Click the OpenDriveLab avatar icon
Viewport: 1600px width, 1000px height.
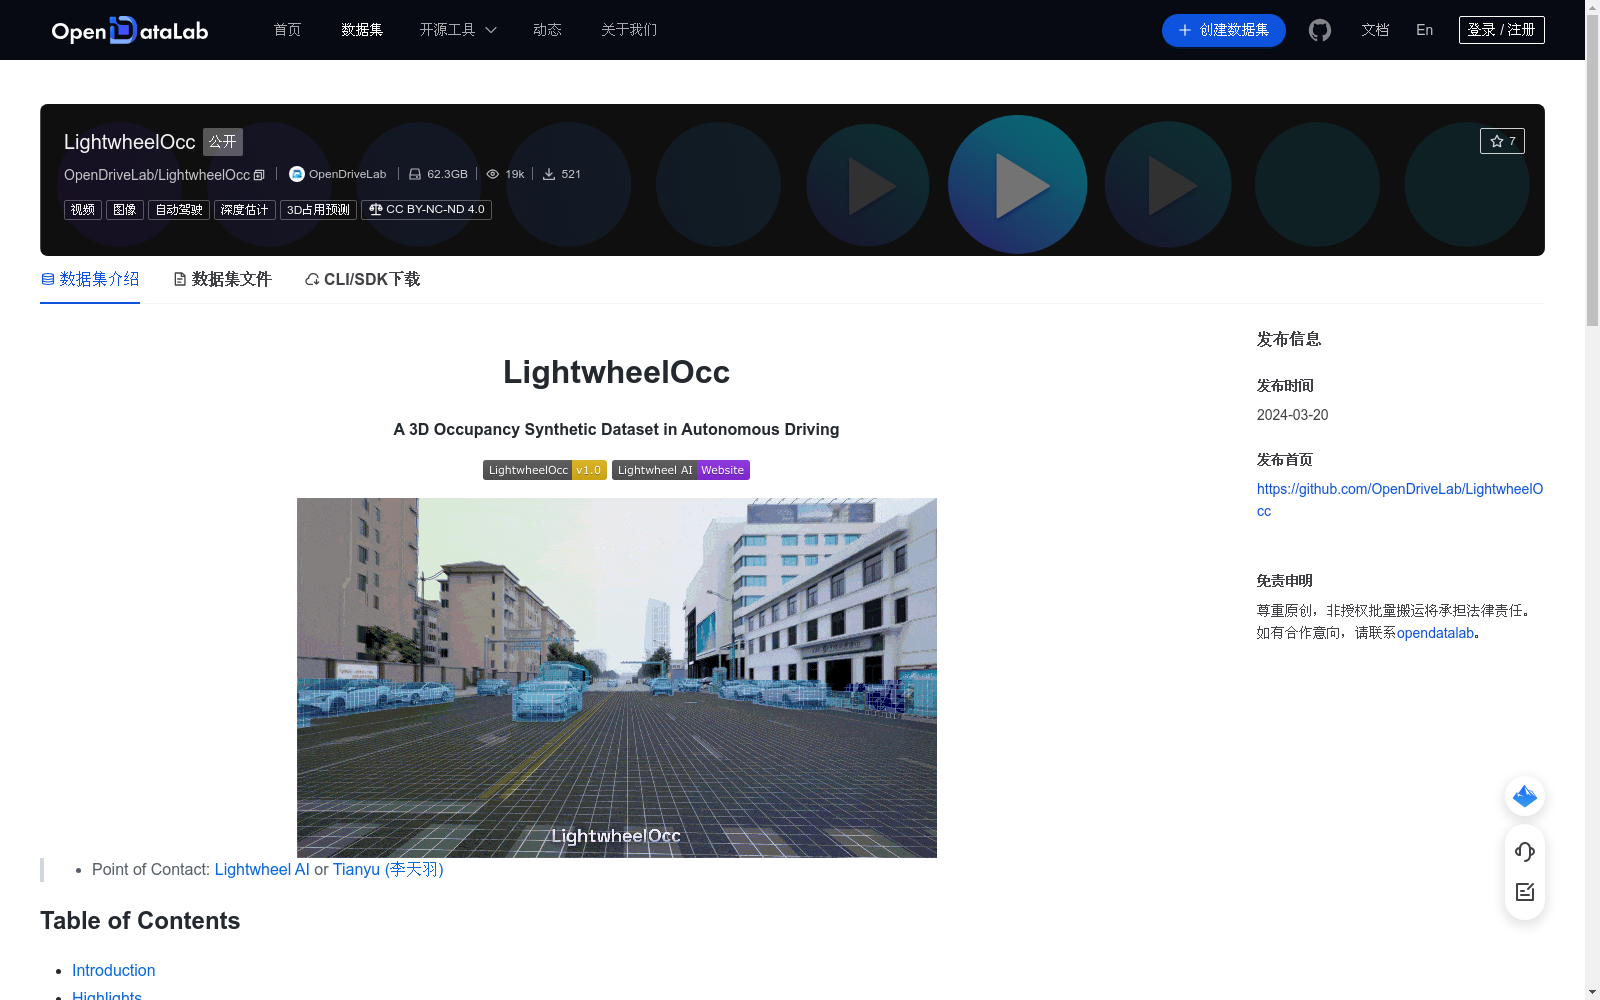pos(297,174)
